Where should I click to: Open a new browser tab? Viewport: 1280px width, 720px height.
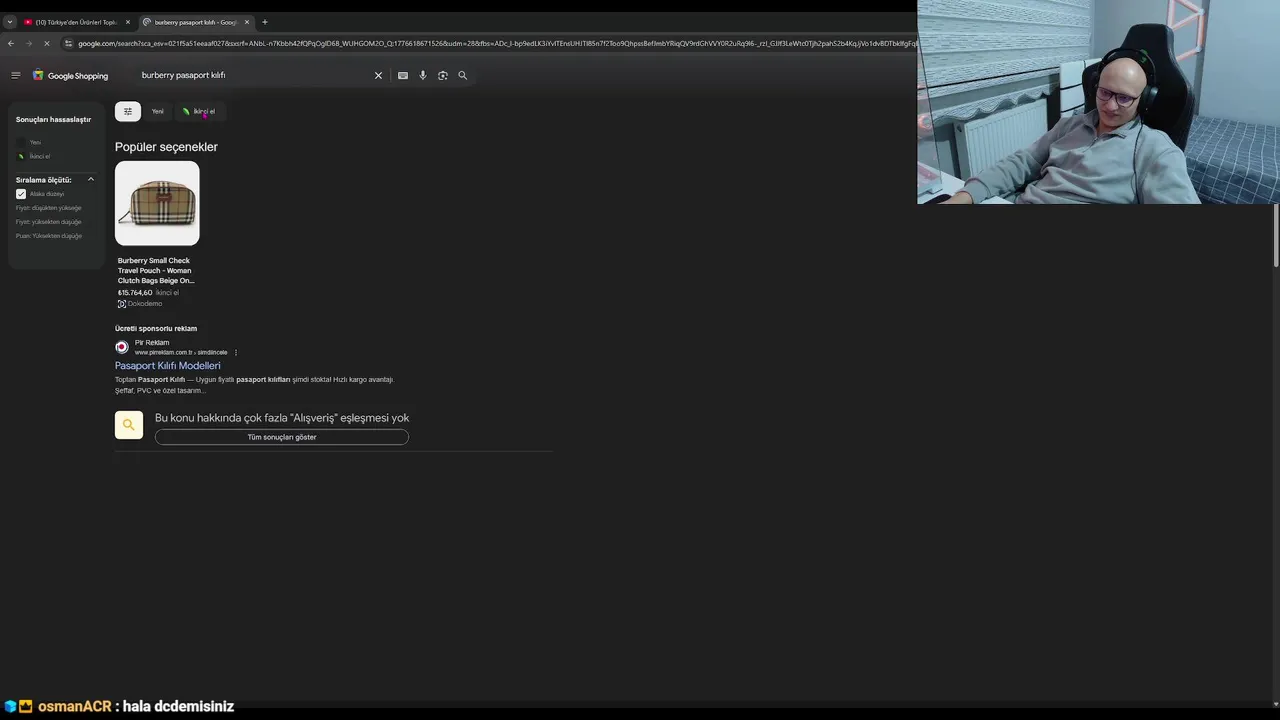pyautogui.click(x=265, y=22)
